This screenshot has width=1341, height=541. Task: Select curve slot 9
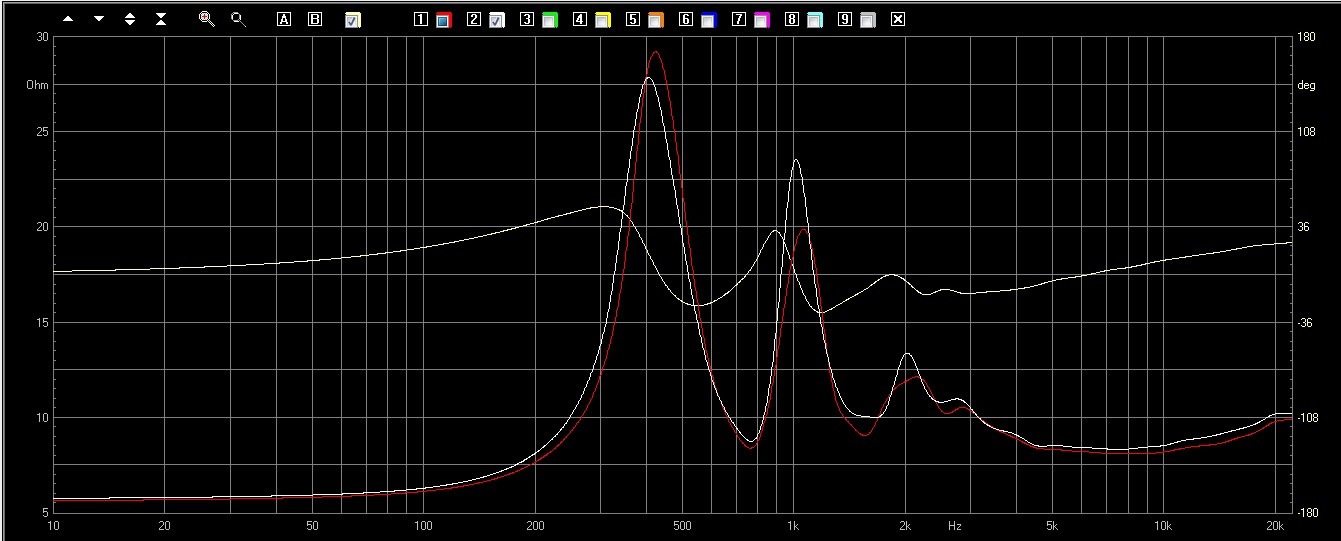845,19
